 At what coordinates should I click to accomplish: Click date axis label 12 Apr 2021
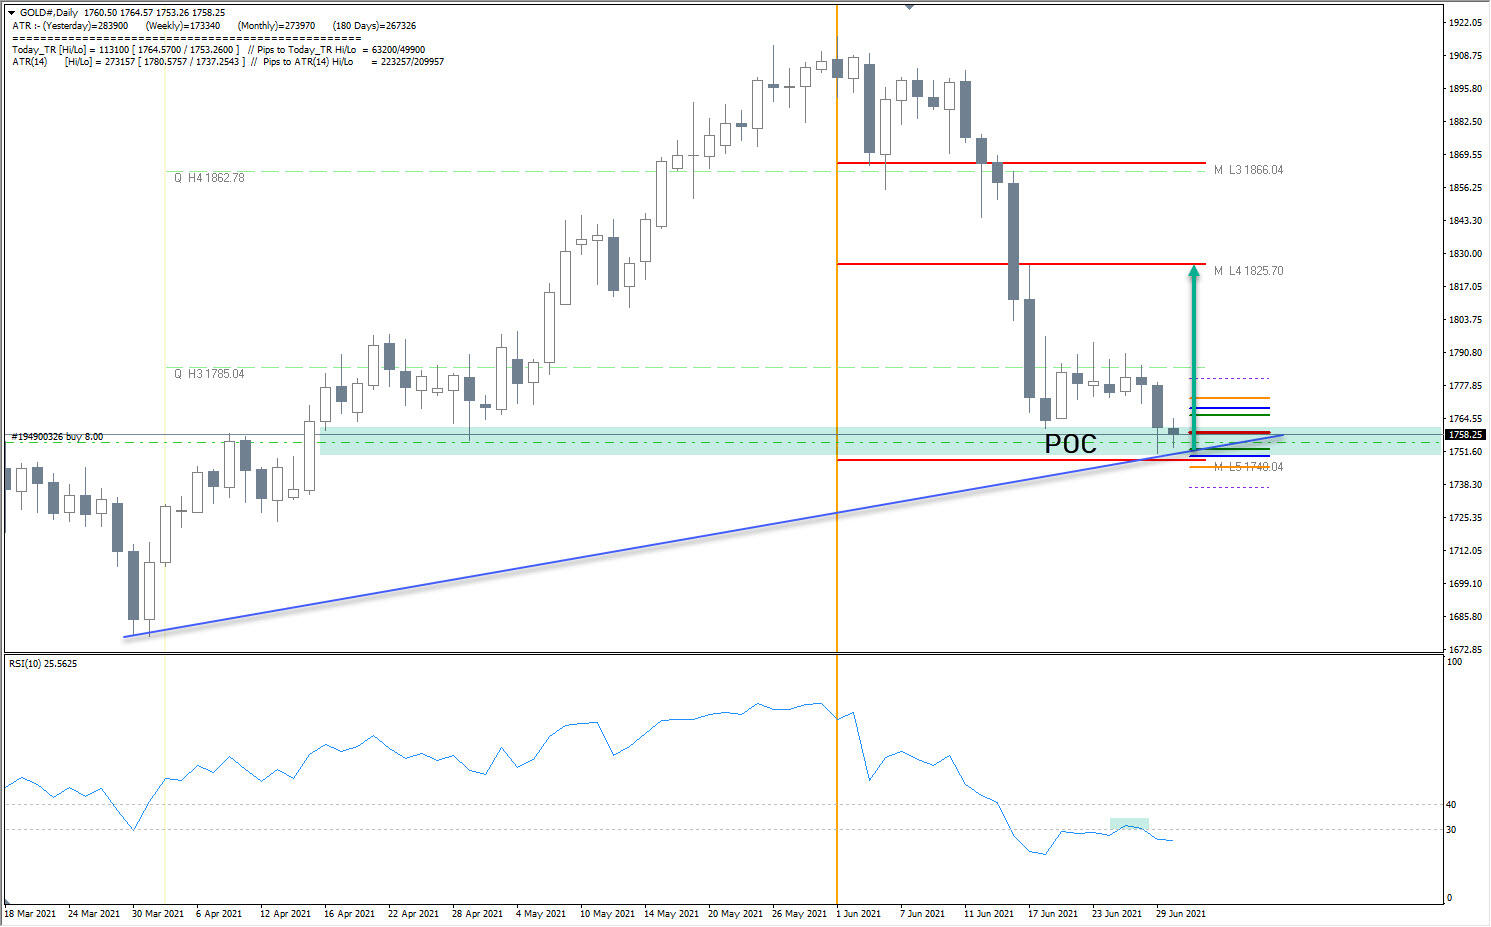tap(285, 914)
